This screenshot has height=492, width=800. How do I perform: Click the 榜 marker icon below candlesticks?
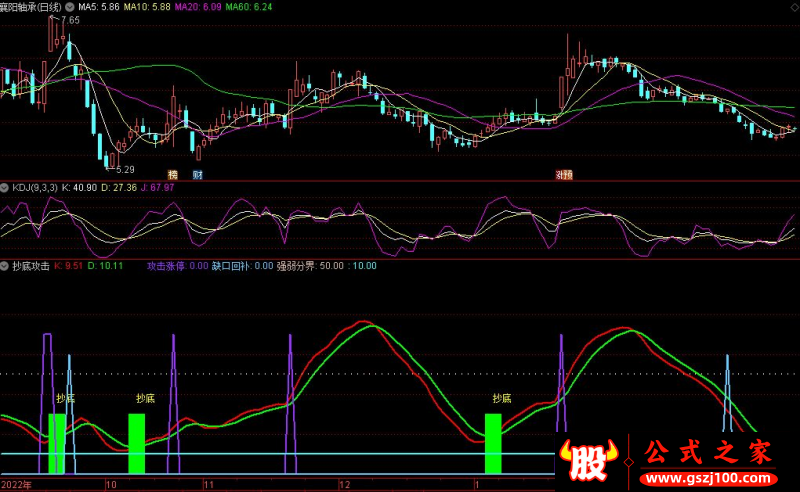pos(172,174)
